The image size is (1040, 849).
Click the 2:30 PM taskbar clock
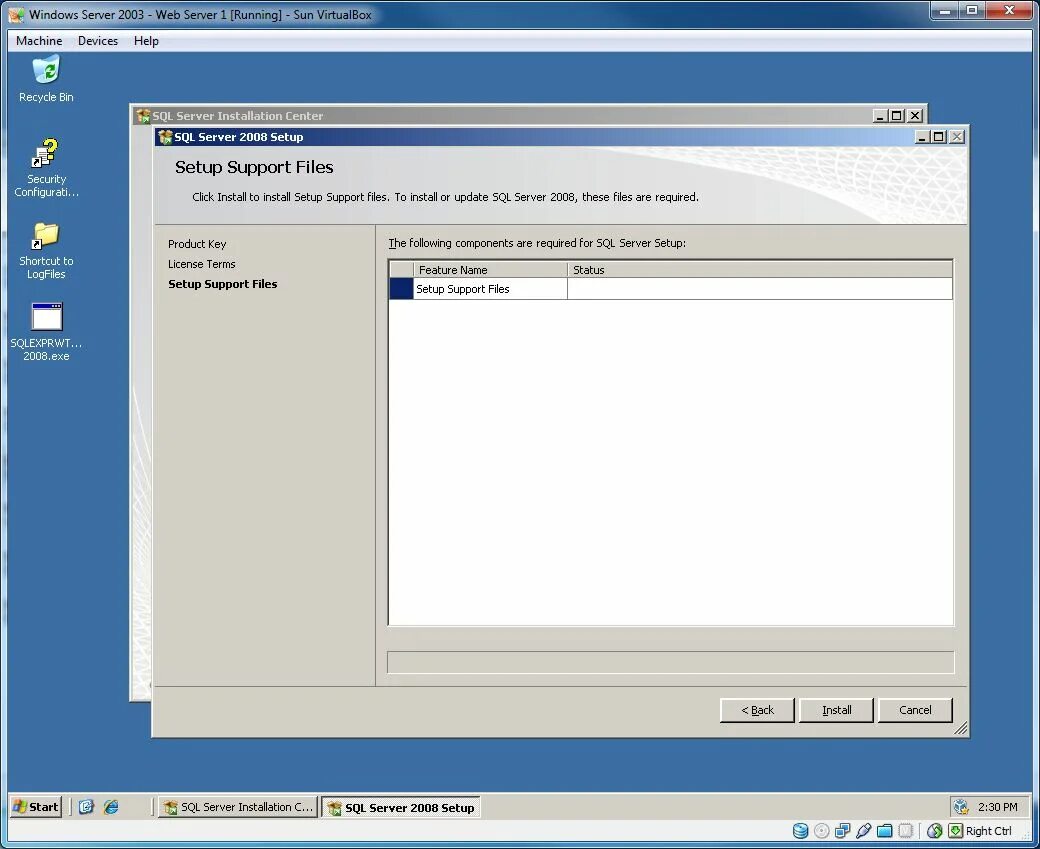tap(997, 807)
